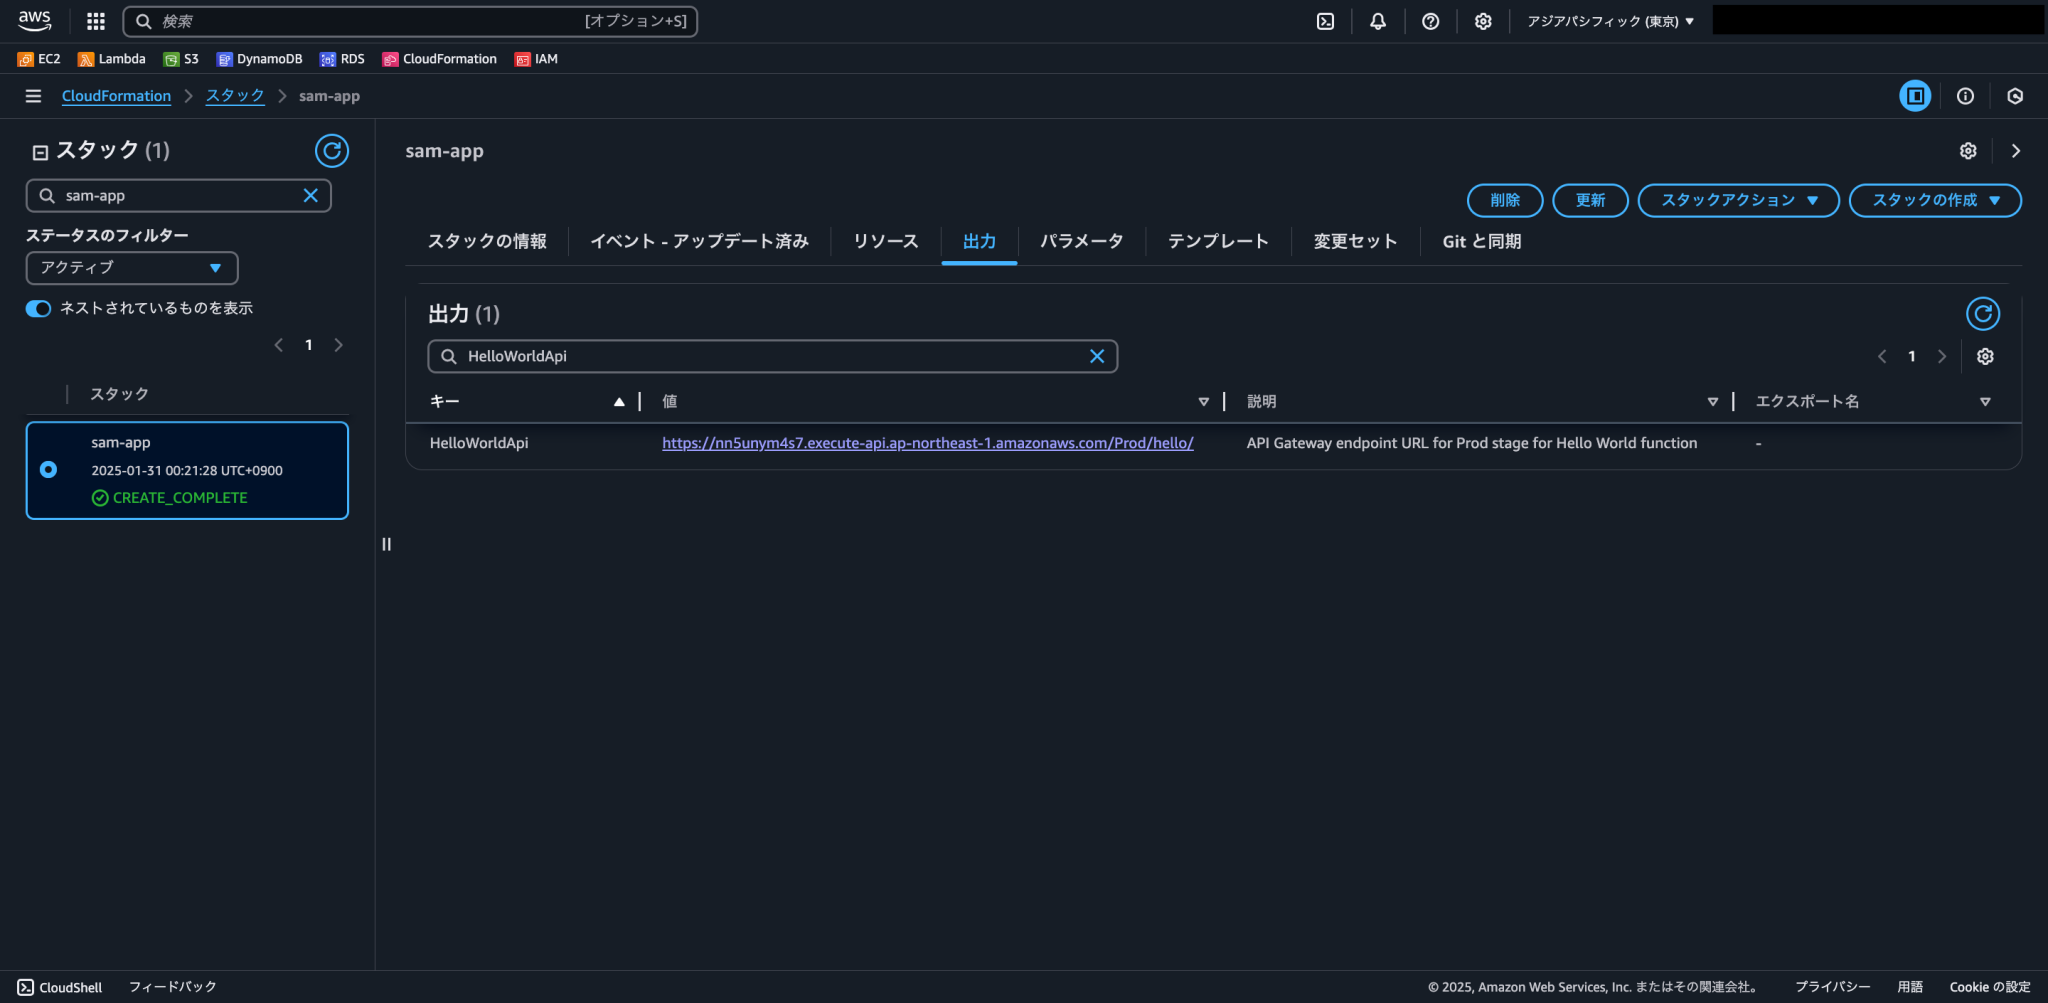2048x1003 pixels.
Task: Select the EC2 favorites icon
Action: coord(38,58)
